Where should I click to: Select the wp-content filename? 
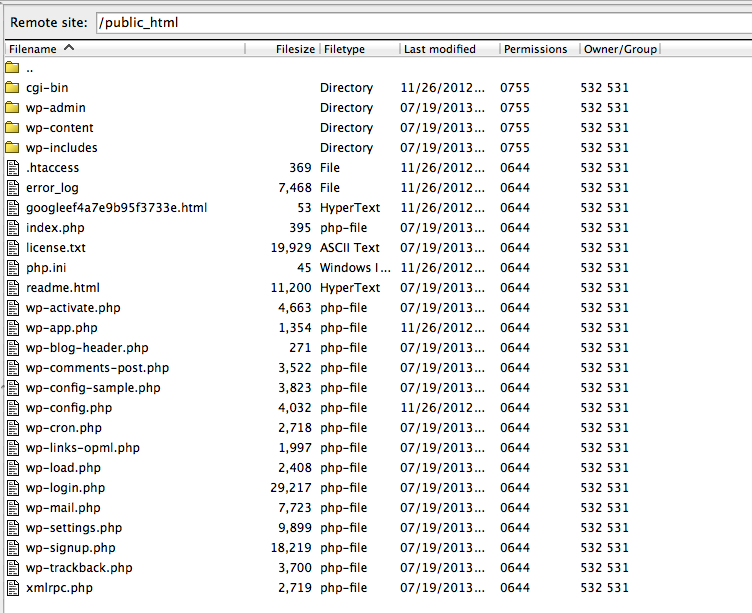59,128
